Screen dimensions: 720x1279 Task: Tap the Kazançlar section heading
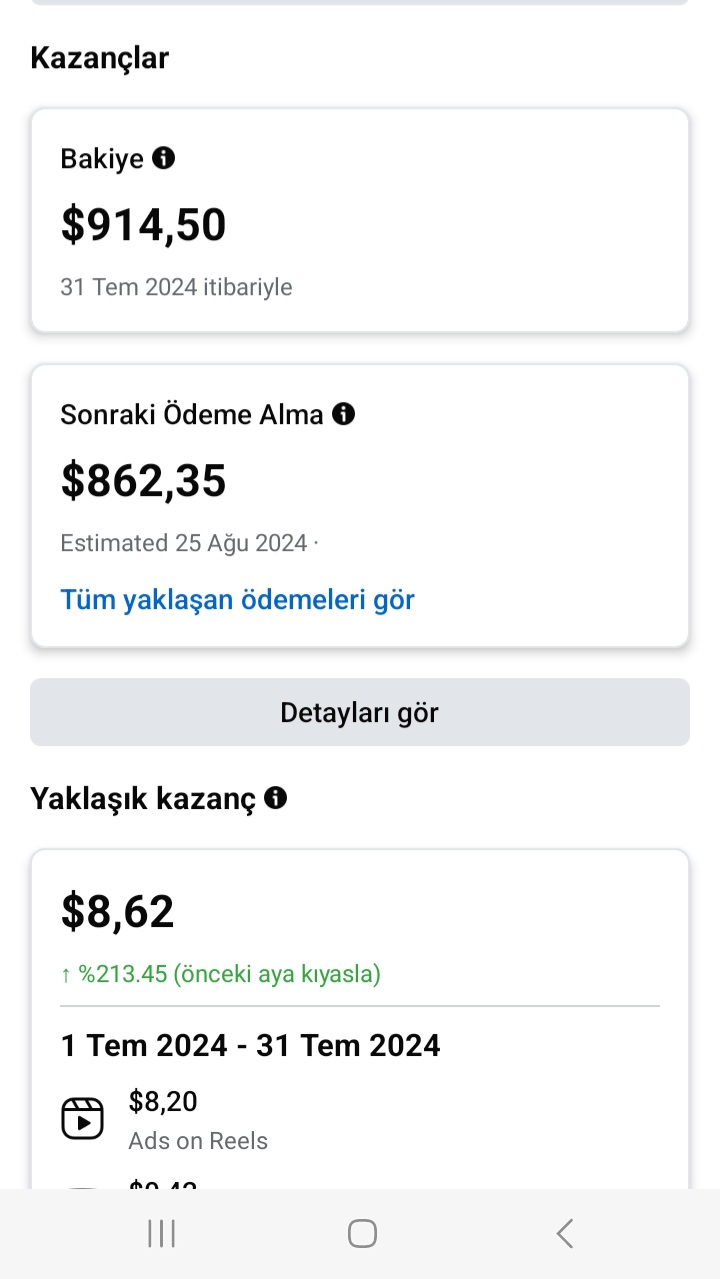99,58
